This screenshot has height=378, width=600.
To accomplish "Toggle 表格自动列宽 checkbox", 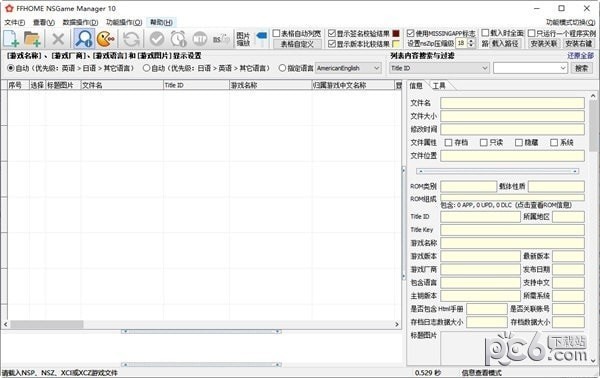I will pos(276,34).
